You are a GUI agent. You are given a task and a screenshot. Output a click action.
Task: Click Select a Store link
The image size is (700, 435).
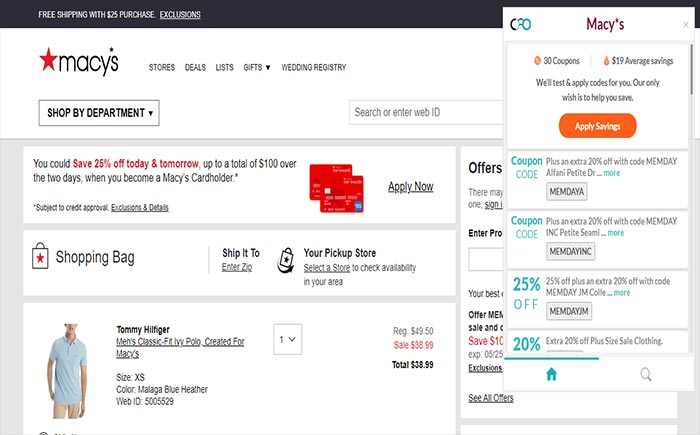[x=327, y=268]
